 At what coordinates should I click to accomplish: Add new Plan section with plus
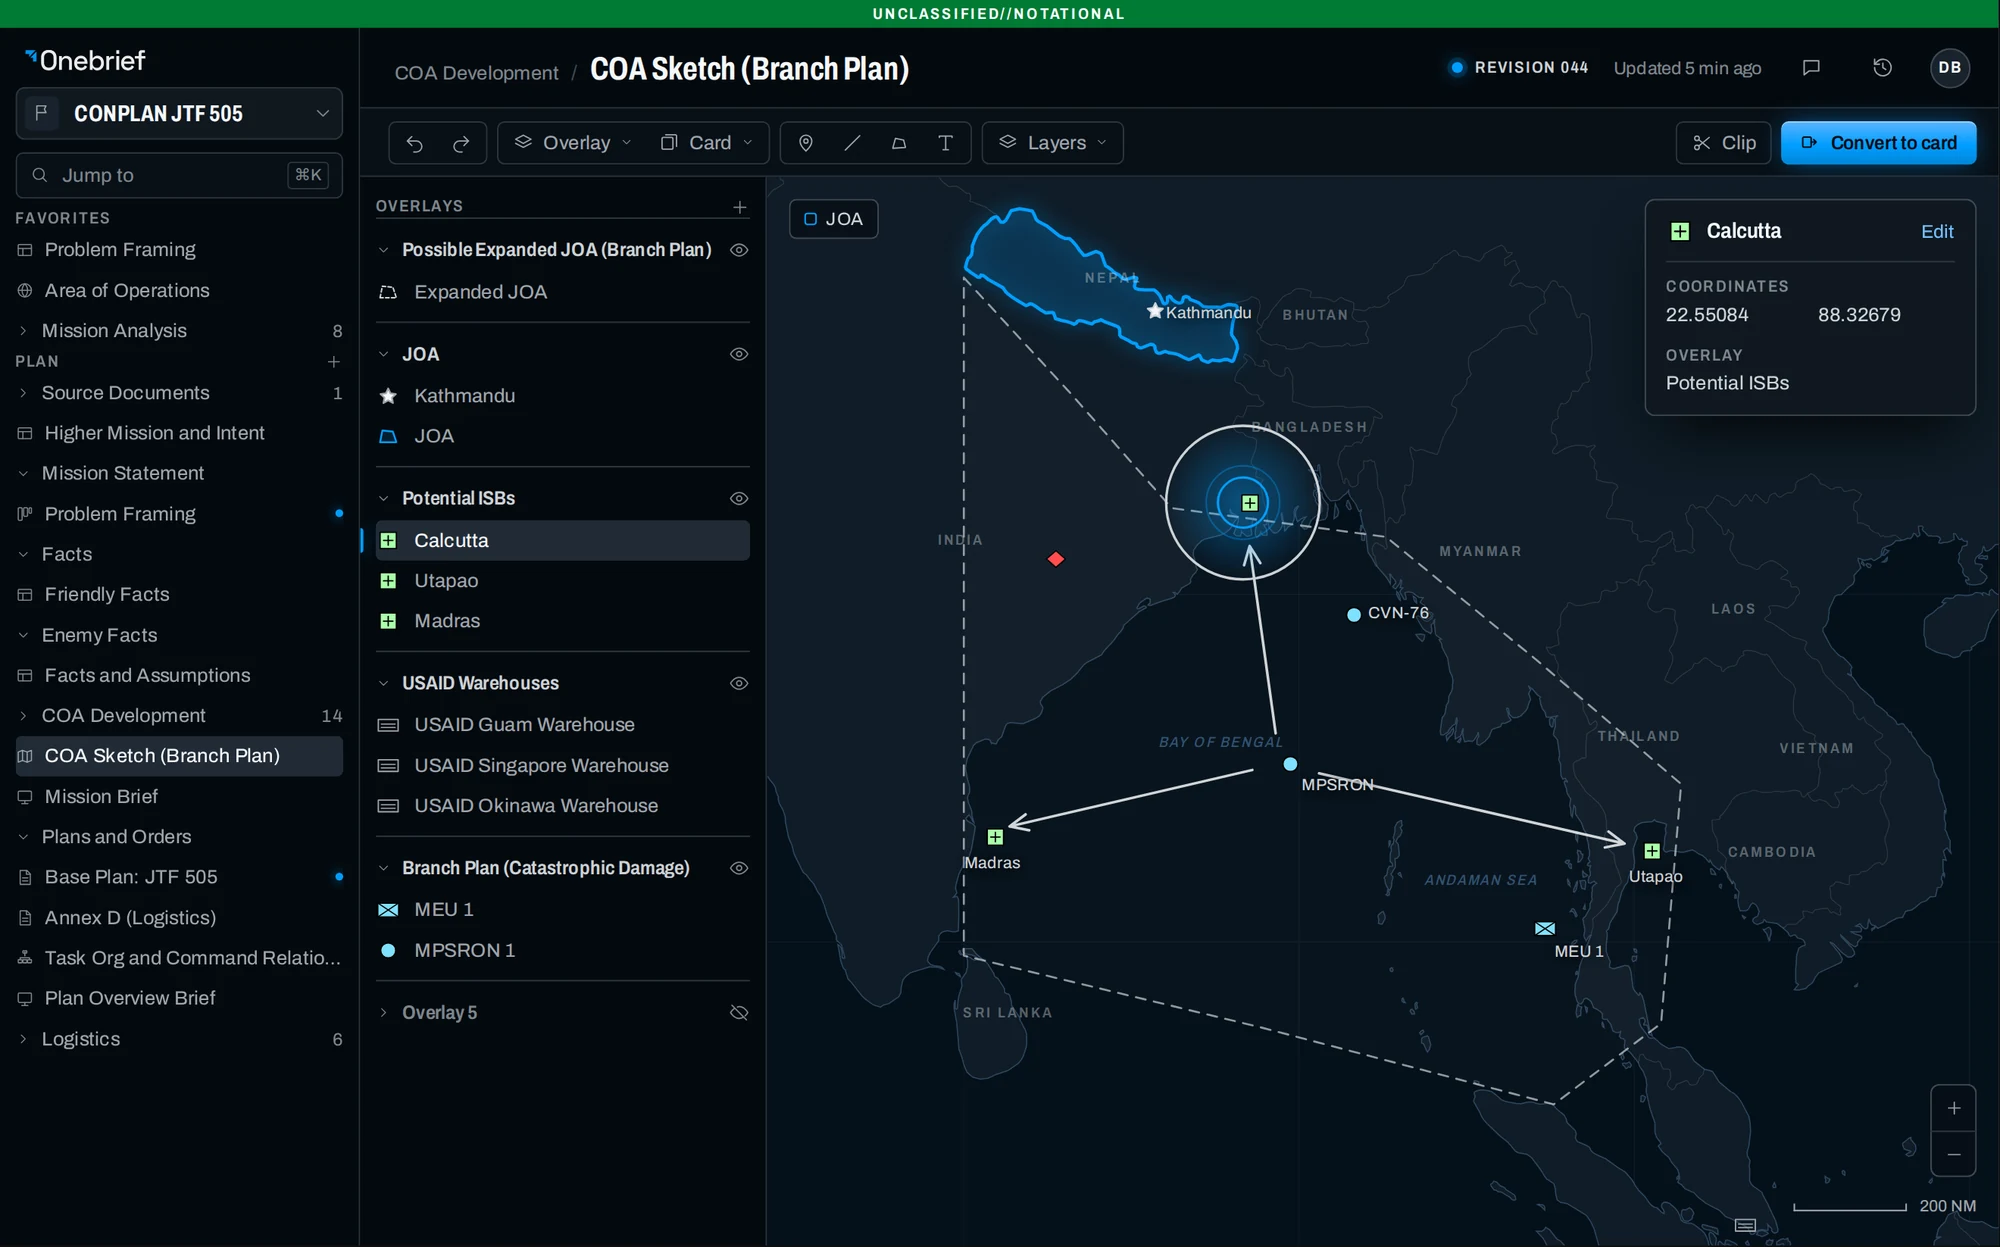[x=334, y=361]
